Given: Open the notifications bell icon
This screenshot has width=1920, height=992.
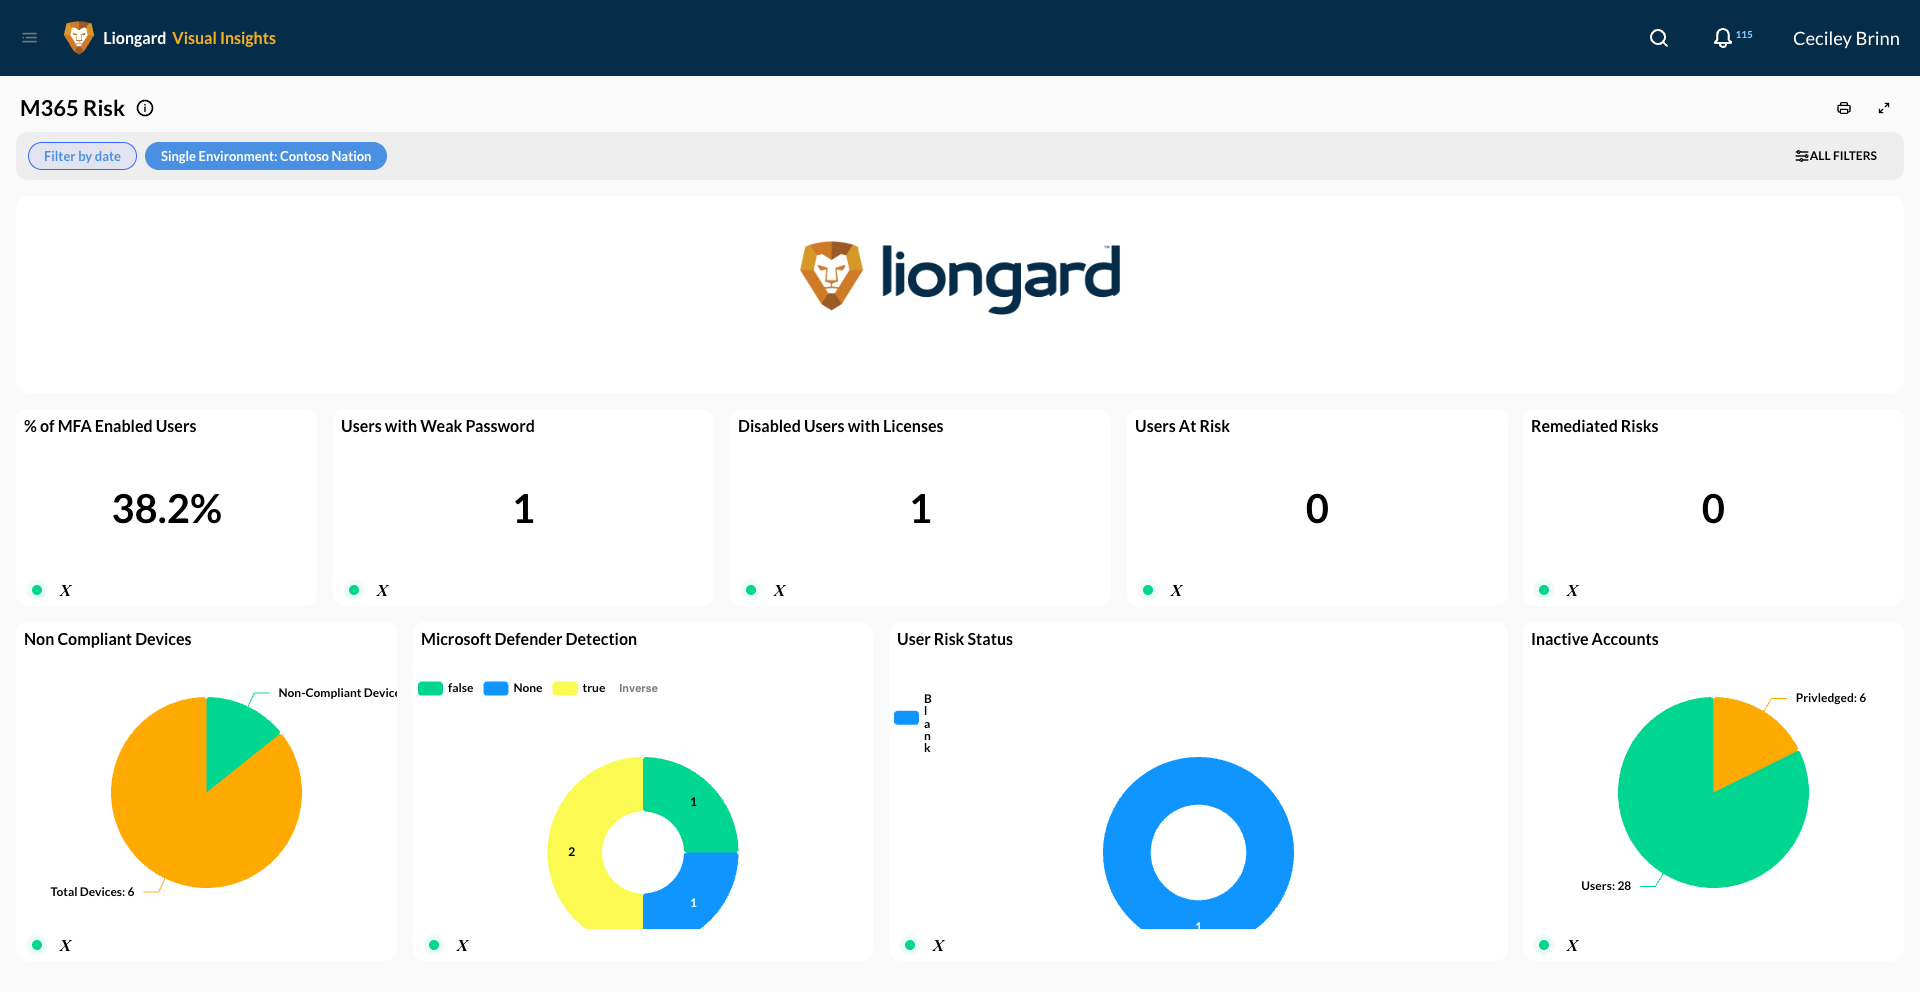Looking at the screenshot, I should tap(1722, 38).
